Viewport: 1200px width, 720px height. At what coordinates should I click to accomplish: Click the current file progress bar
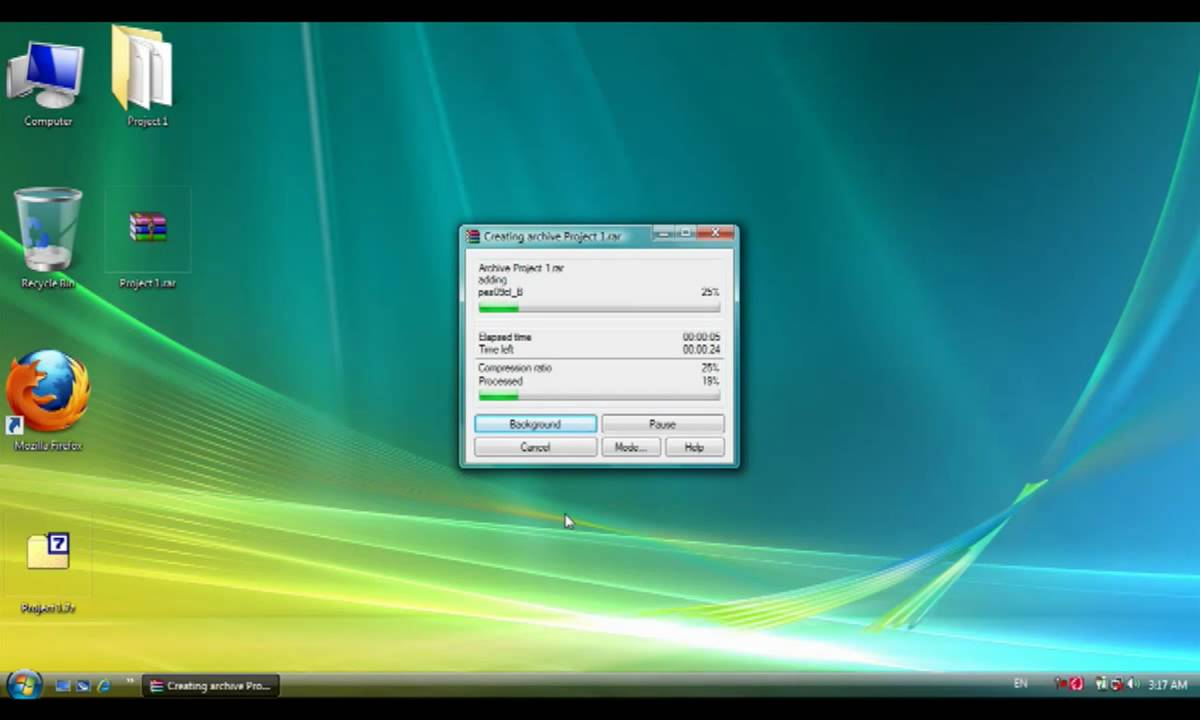pos(599,309)
